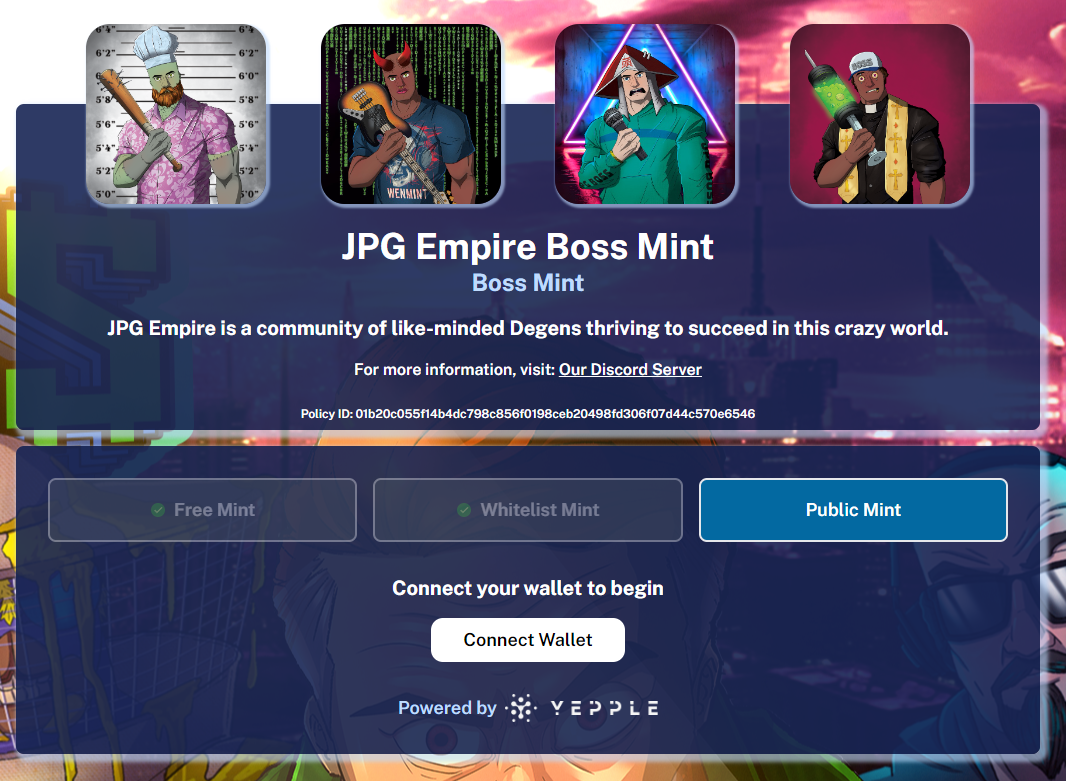Click the Powered by label
1066x781 pixels.
[447, 708]
